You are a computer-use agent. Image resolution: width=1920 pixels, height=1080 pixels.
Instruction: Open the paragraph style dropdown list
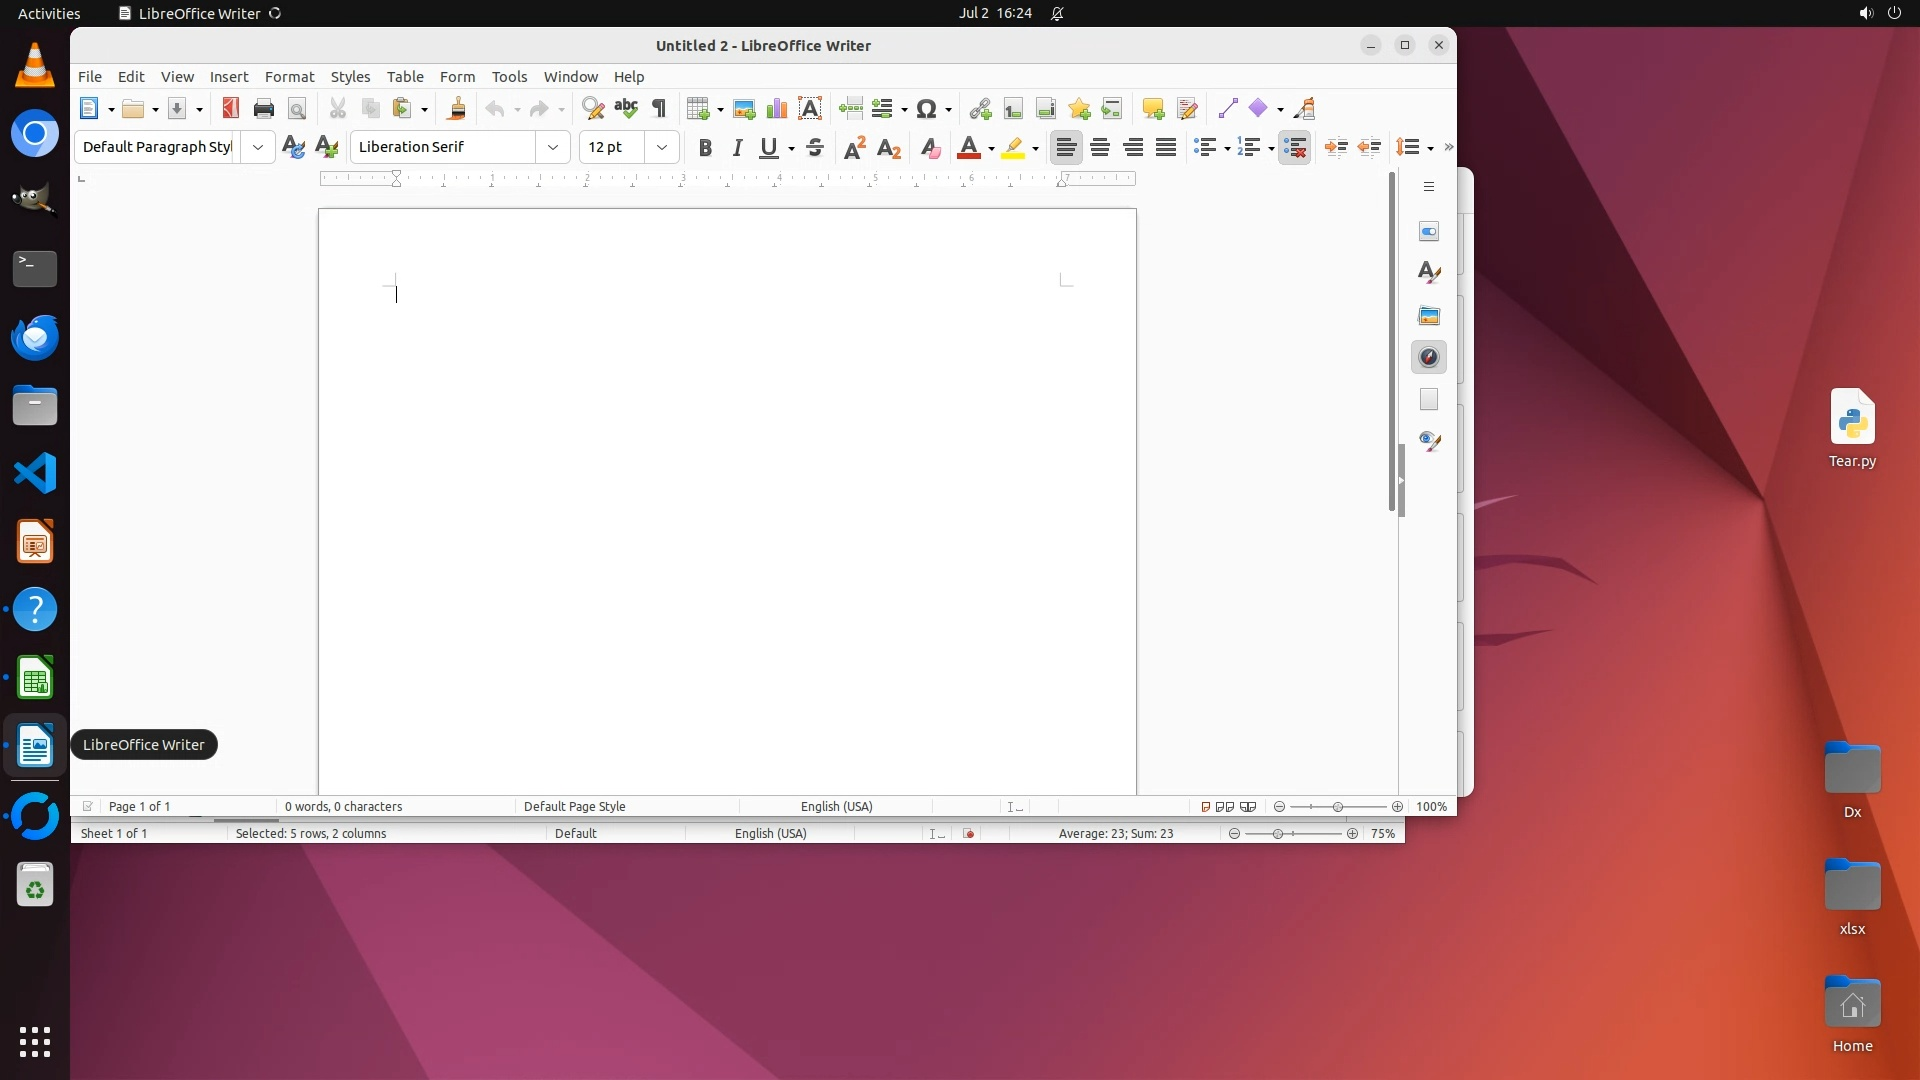(258, 147)
